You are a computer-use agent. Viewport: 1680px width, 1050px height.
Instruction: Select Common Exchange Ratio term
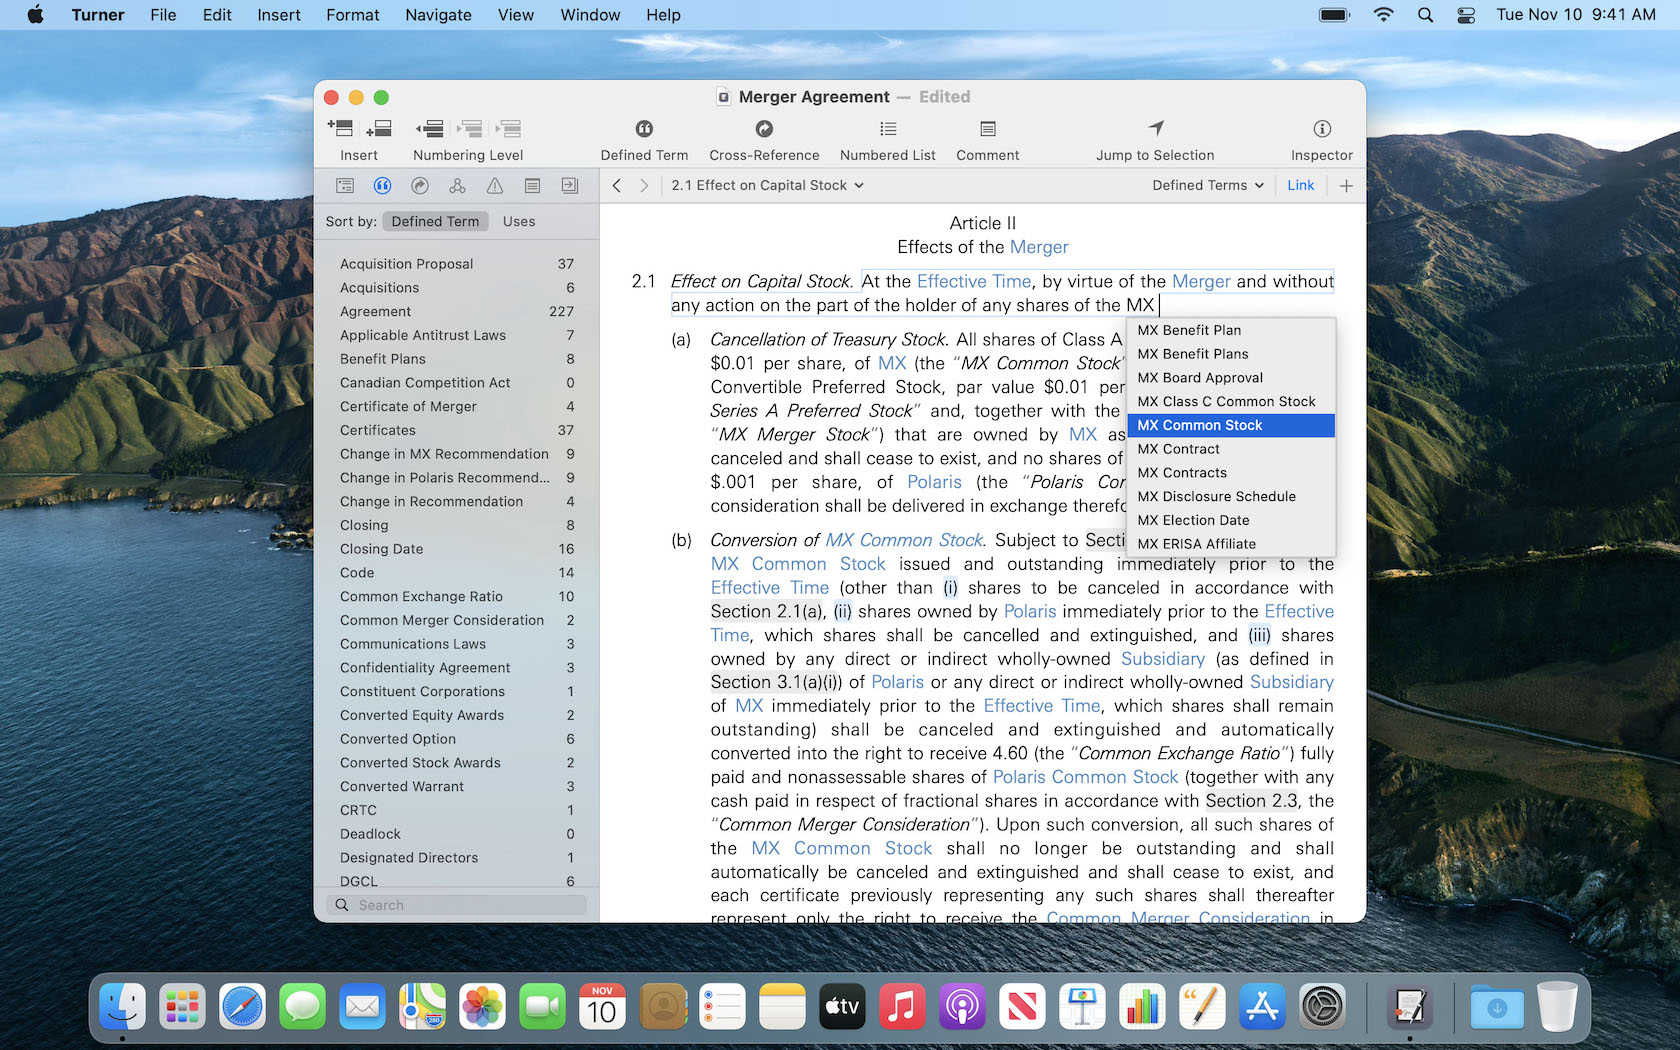pos(456,596)
